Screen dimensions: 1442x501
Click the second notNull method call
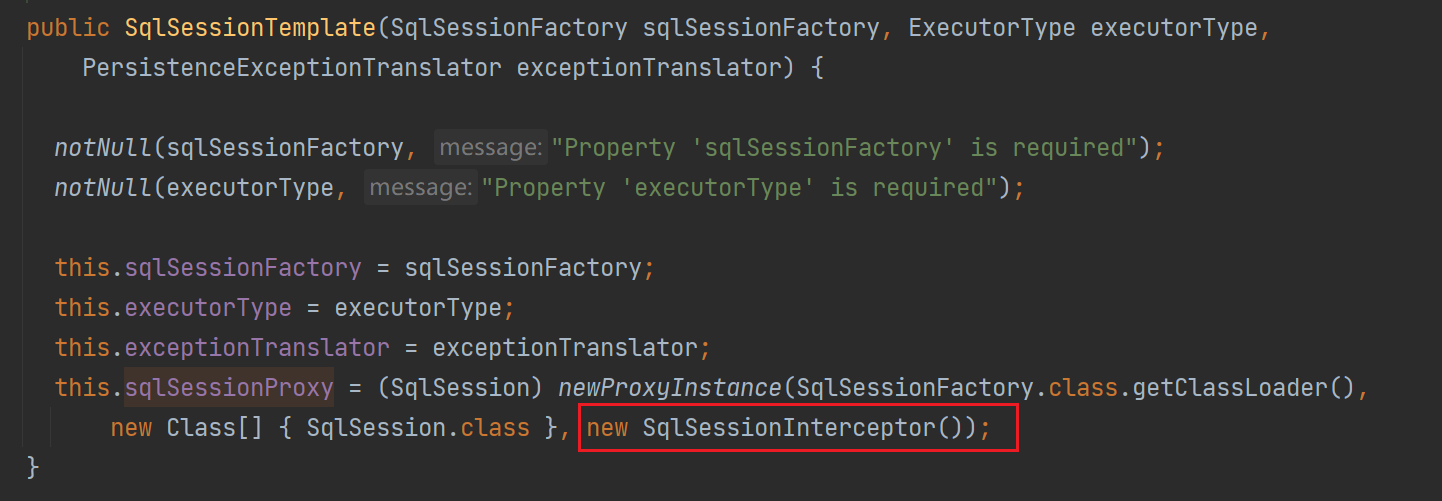tap(103, 188)
